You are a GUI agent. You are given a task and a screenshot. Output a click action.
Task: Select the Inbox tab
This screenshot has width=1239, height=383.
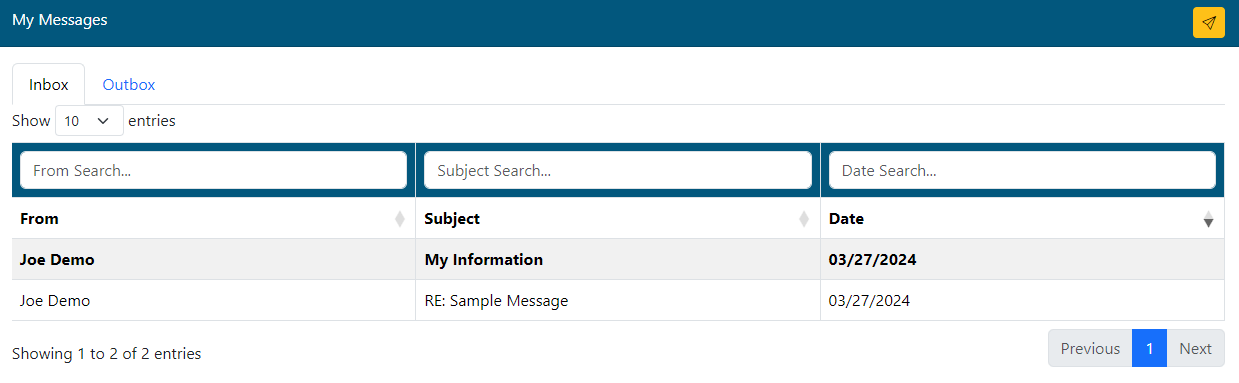coord(48,85)
